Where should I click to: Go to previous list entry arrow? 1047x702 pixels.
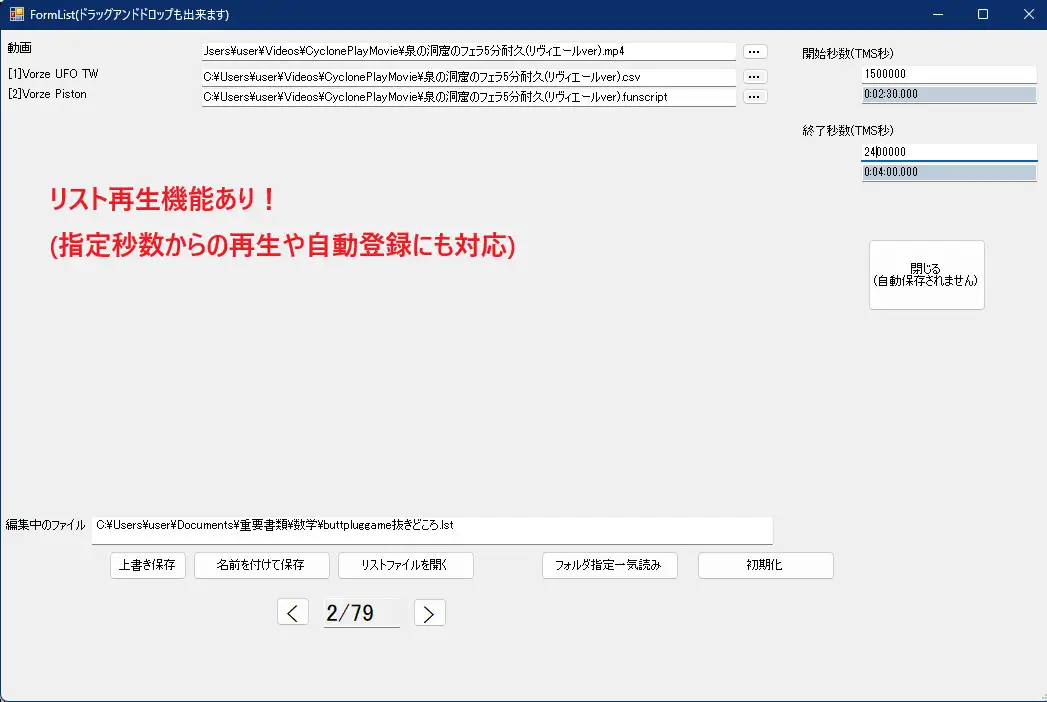(x=292, y=612)
